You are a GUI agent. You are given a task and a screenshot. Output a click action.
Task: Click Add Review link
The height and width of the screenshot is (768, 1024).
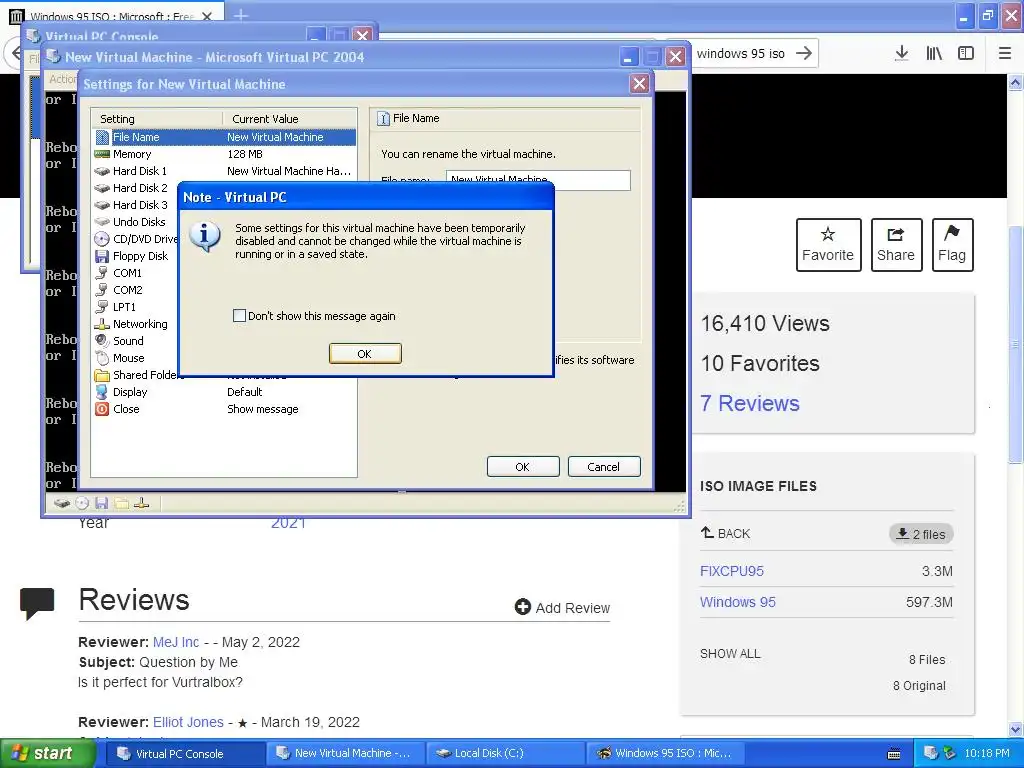pos(562,608)
